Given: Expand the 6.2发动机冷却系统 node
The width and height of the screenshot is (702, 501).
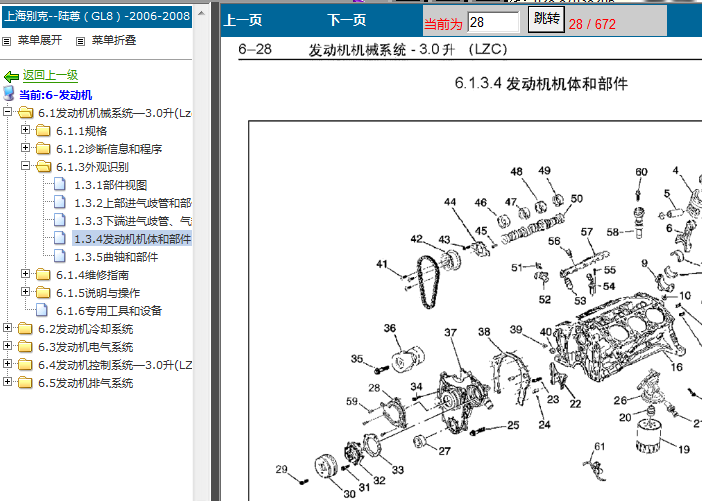Looking at the screenshot, I should point(7,328).
